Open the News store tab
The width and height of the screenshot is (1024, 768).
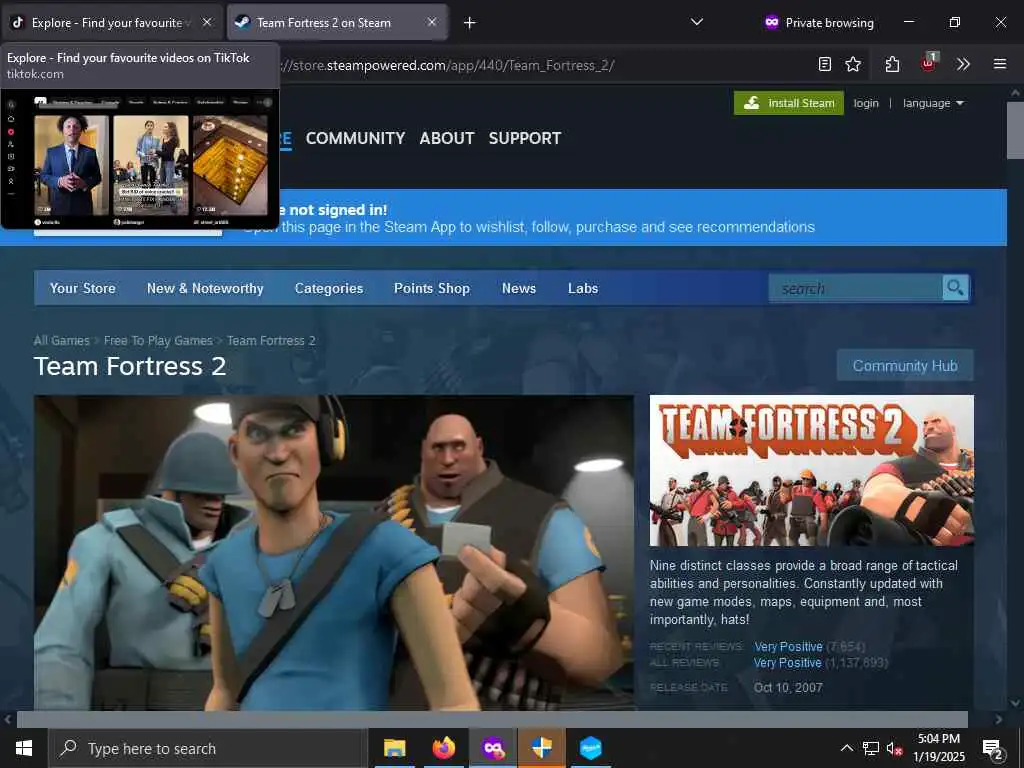click(x=519, y=289)
